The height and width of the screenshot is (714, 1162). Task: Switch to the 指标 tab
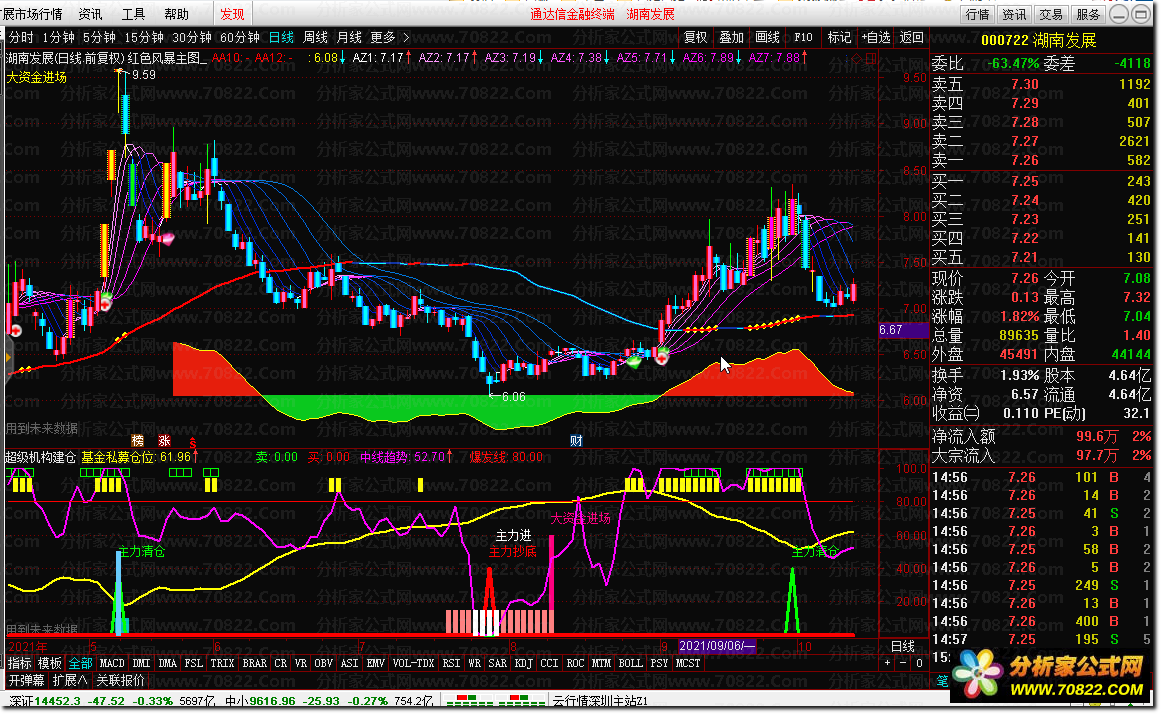20,663
